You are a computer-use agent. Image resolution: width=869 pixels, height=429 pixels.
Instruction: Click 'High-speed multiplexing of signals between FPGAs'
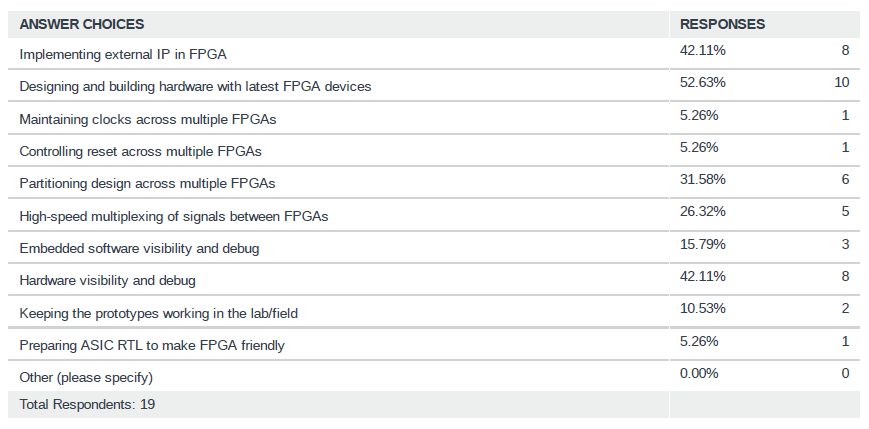[174, 215]
